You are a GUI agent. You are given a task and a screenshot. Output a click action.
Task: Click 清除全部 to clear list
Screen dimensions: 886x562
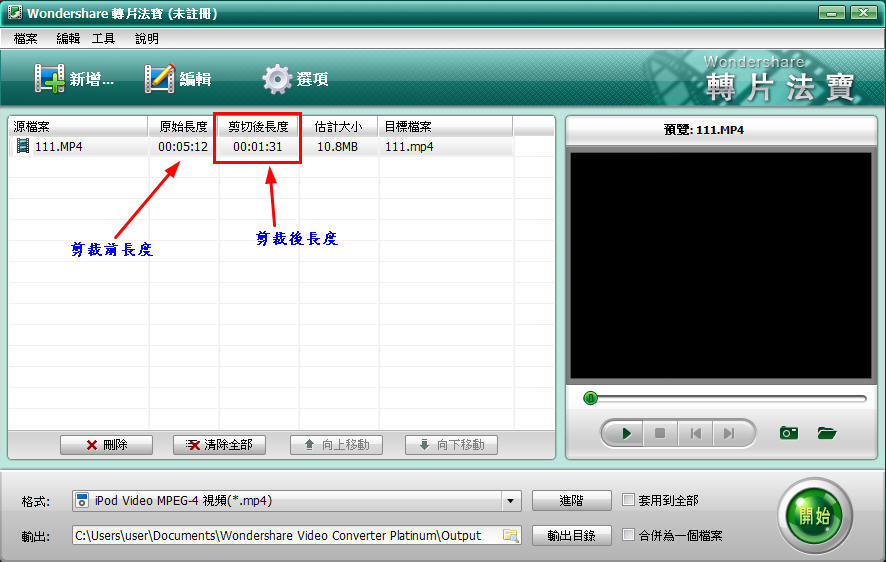tap(219, 445)
